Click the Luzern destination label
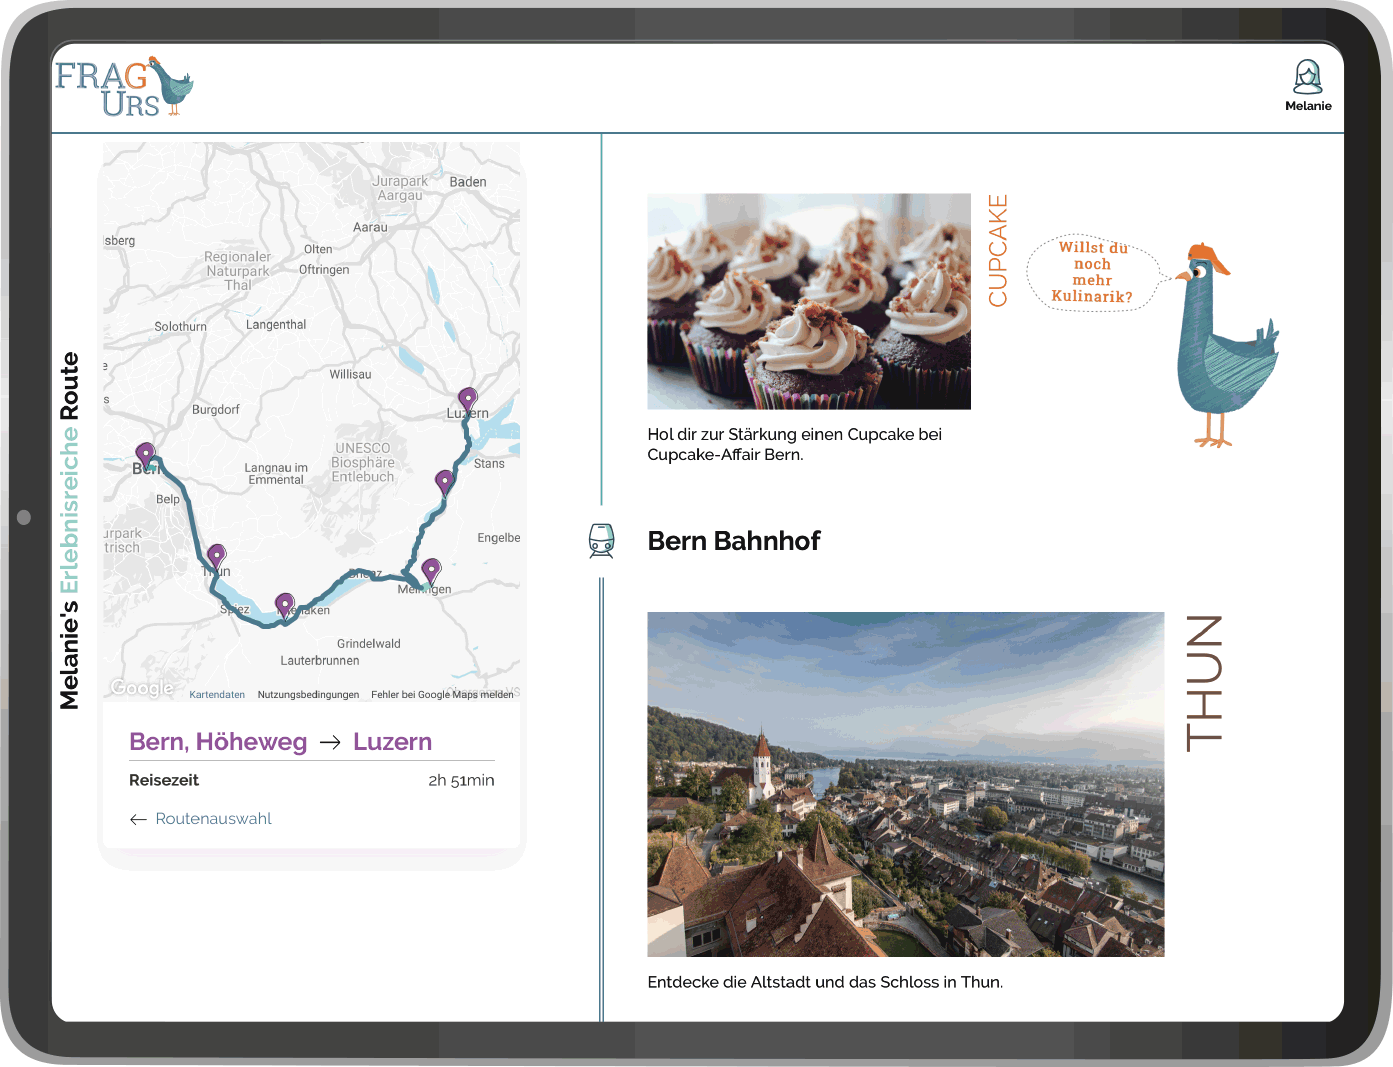The image size is (1393, 1067). [392, 742]
